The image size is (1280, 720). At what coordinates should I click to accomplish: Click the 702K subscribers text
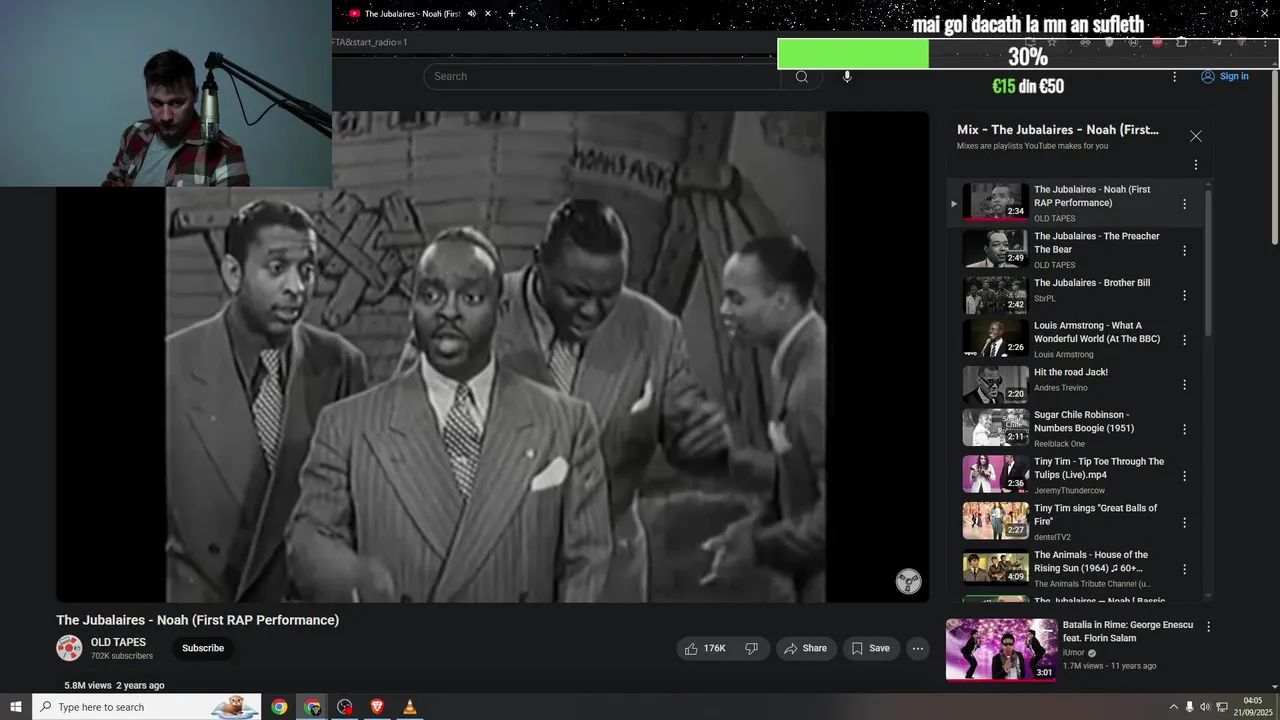[x=122, y=656]
